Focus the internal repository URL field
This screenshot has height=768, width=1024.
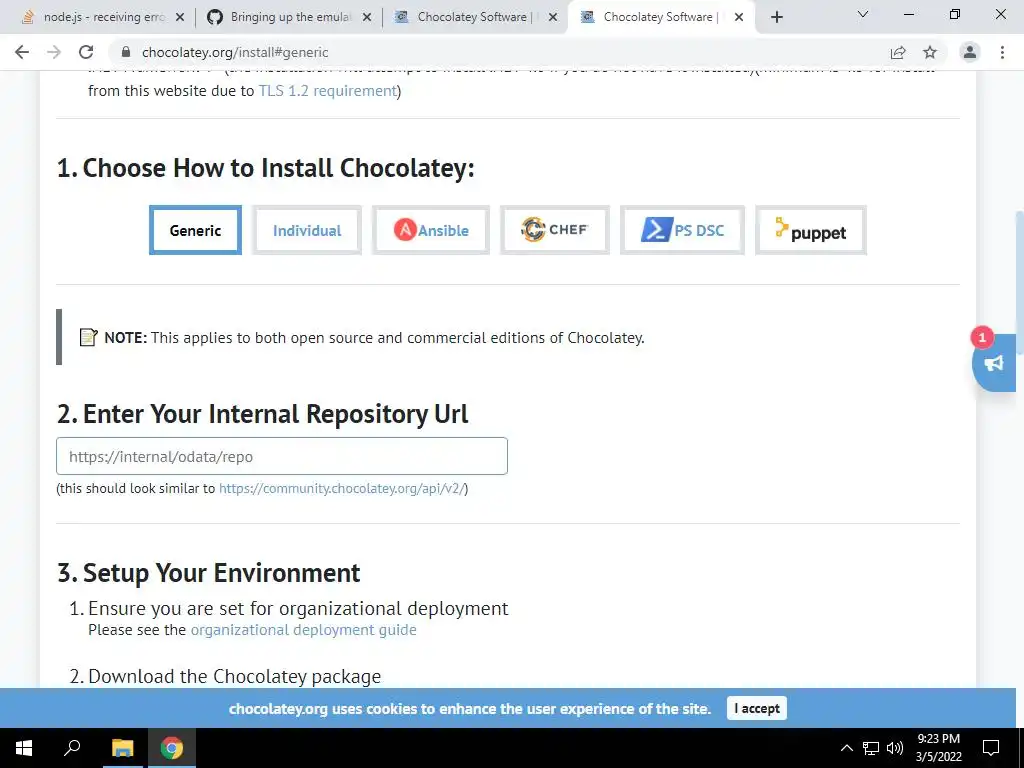pos(281,456)
